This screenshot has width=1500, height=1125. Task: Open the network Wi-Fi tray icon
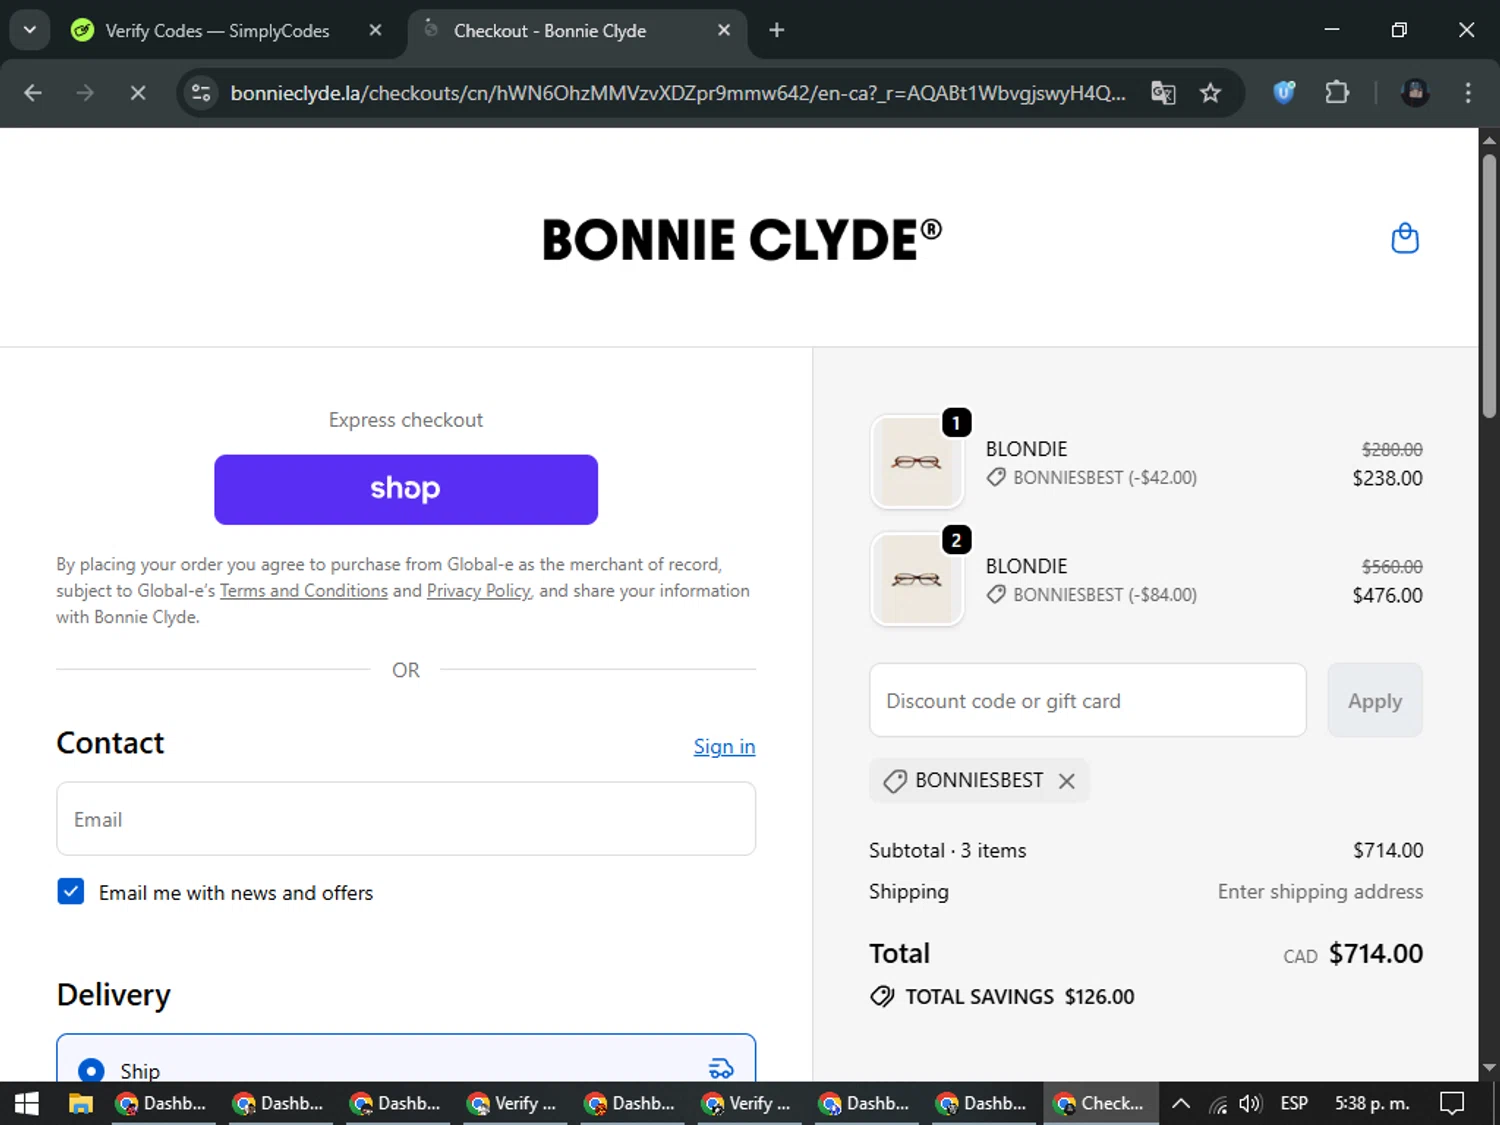tap(1217, 1104)
